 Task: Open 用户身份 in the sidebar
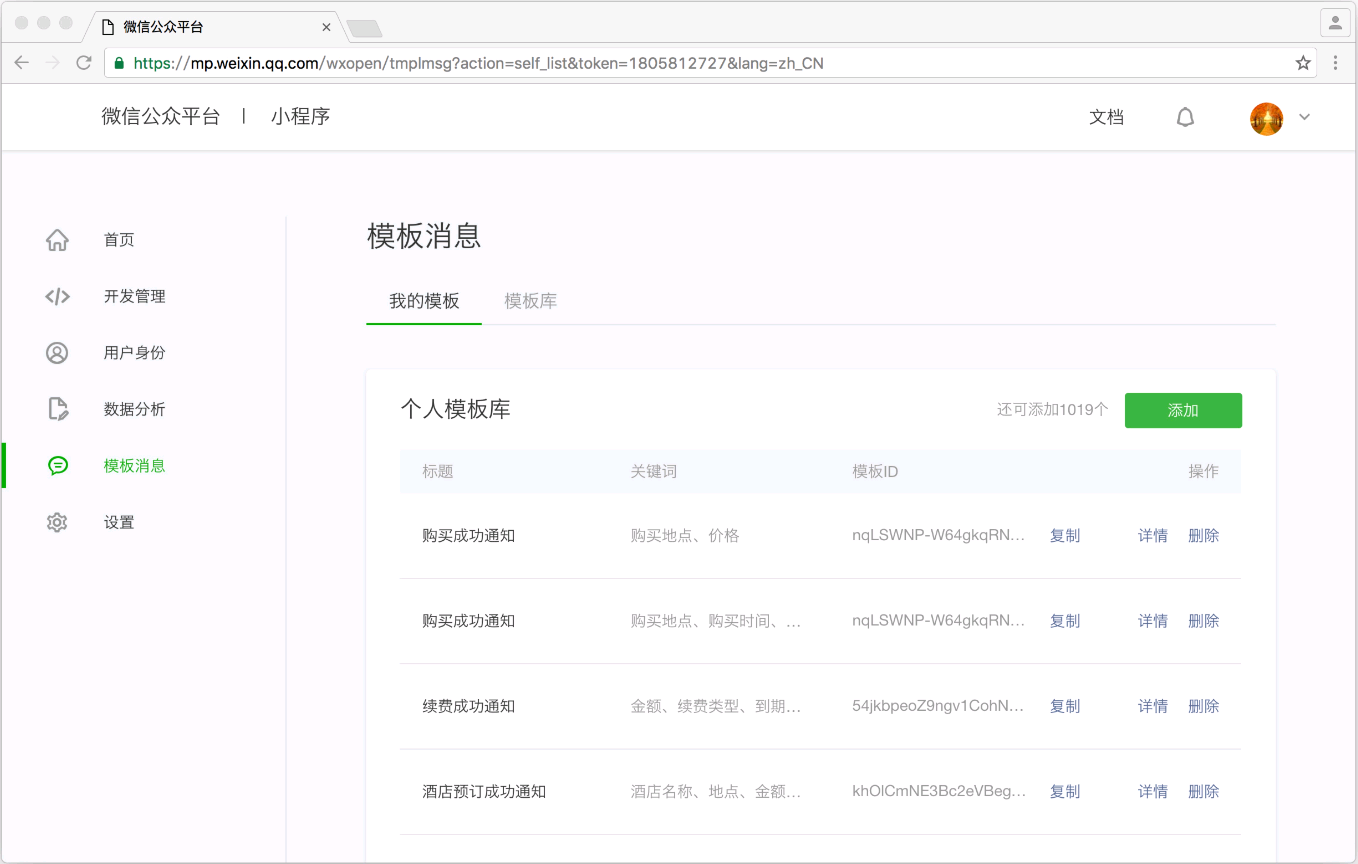(135, 353)
